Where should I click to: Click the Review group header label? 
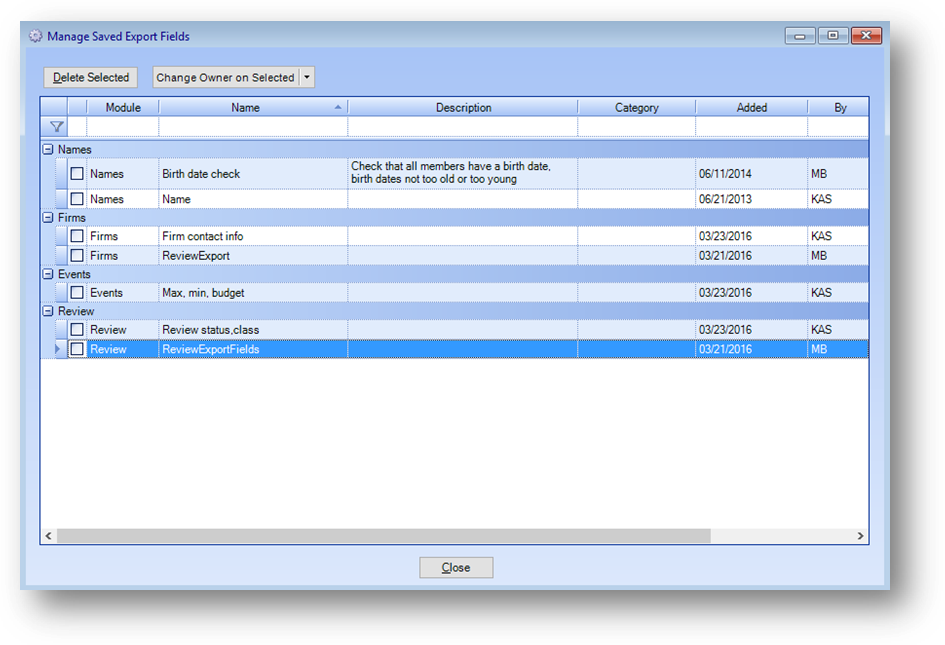click(76, 311)
